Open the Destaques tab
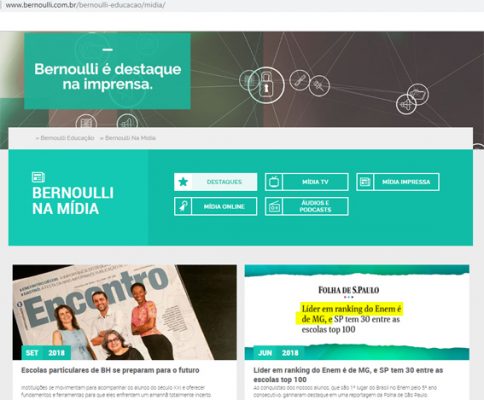484x400 pixels. (x=216, y=182)
